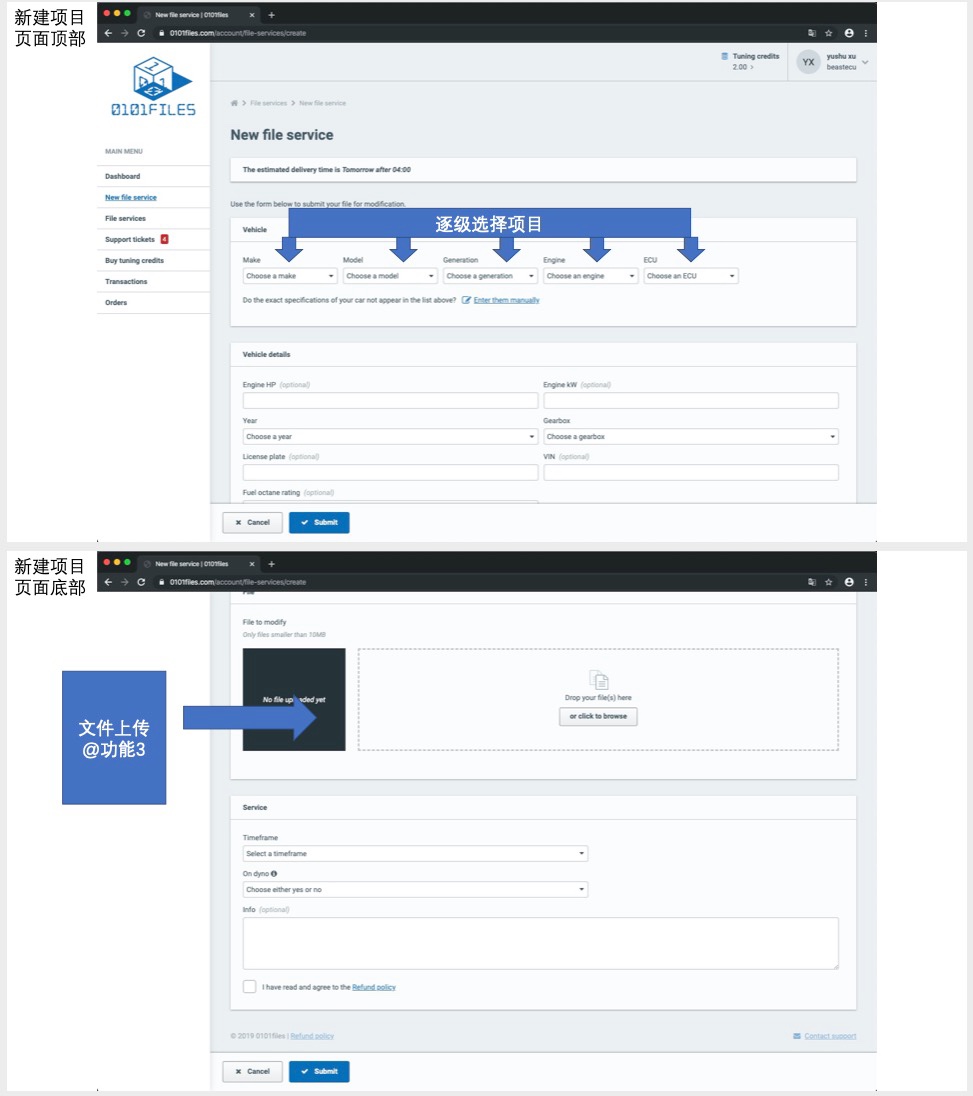The height and width of the screenshot is (1096, 973).
Task: Click the YX user avatar
Action: coord(808,62)
